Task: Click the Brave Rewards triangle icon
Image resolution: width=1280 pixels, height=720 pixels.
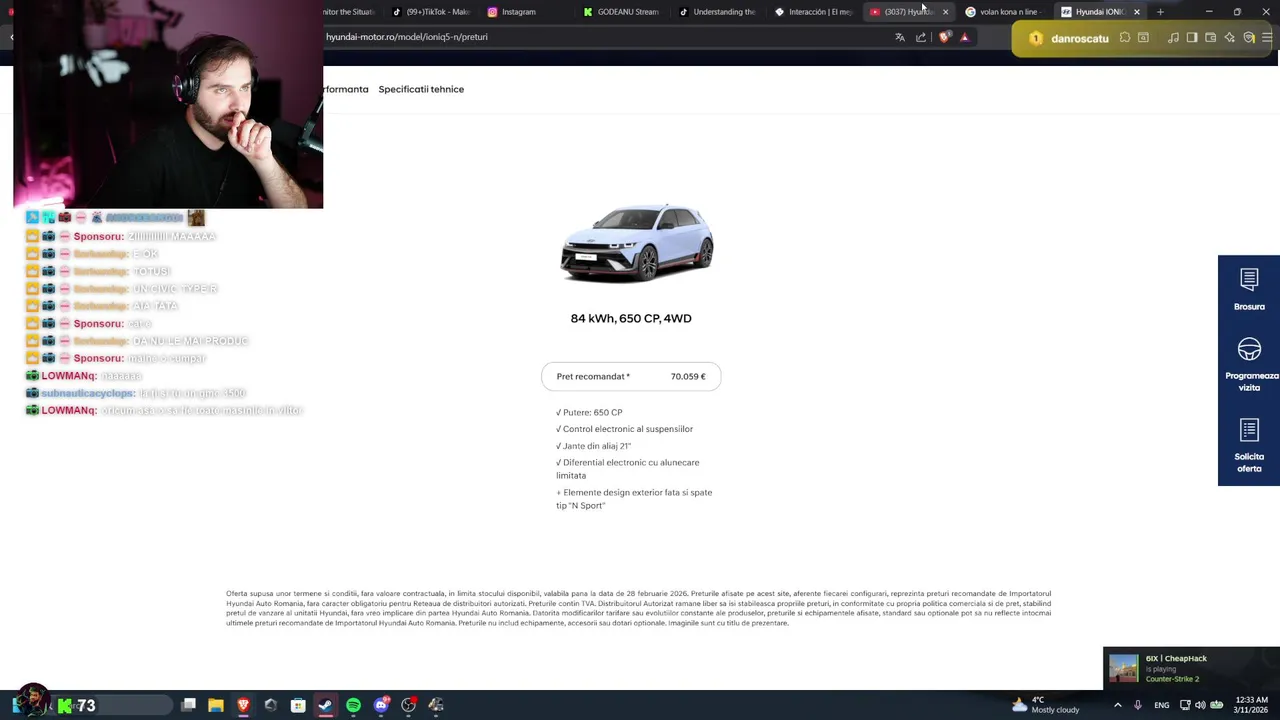Action: [x=964, y=37]
